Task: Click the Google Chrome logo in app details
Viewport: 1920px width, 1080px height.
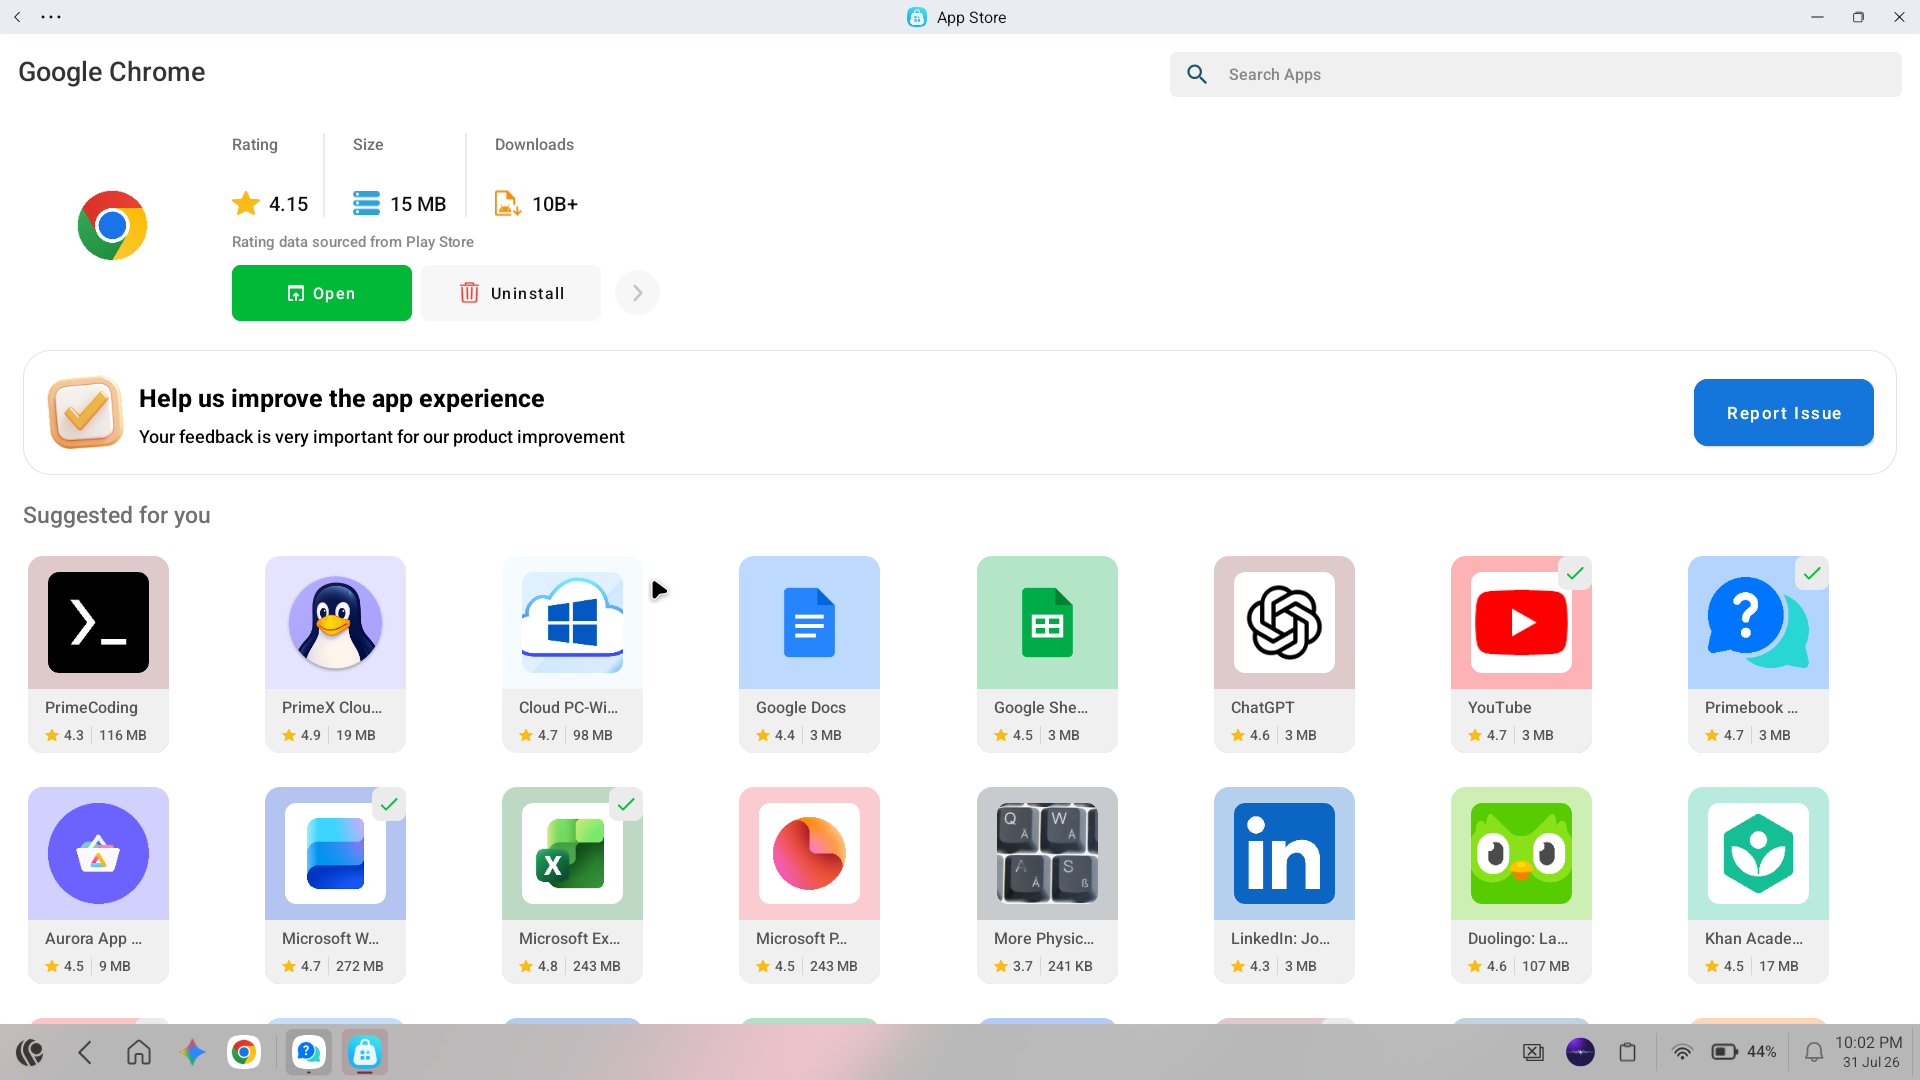Action: tap(112, 225)
